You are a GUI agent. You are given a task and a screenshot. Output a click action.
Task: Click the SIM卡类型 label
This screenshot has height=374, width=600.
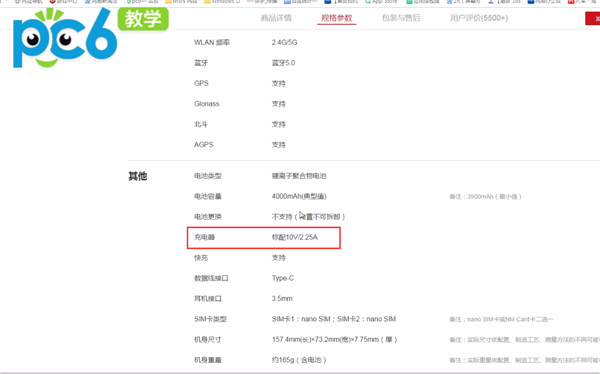click(x=210, y=319)
